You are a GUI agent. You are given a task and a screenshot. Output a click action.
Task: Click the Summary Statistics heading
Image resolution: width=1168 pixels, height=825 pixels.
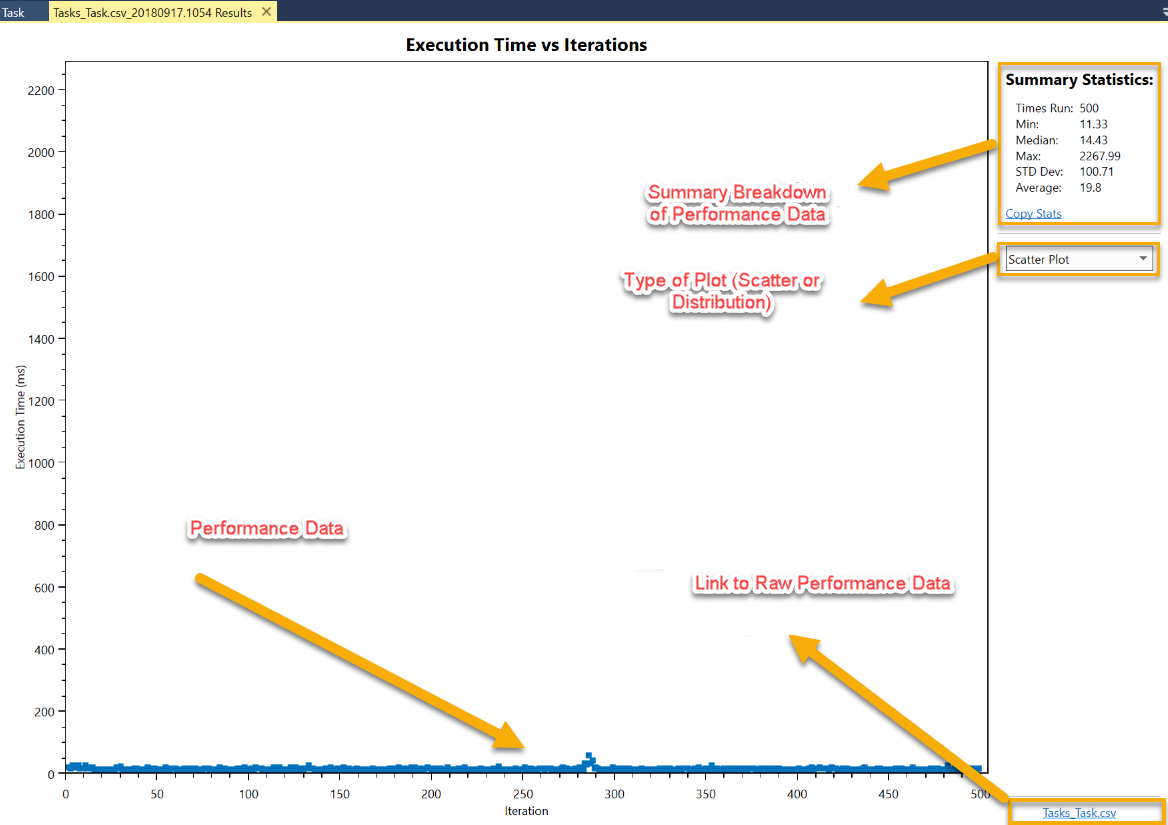pos(1079,80)
